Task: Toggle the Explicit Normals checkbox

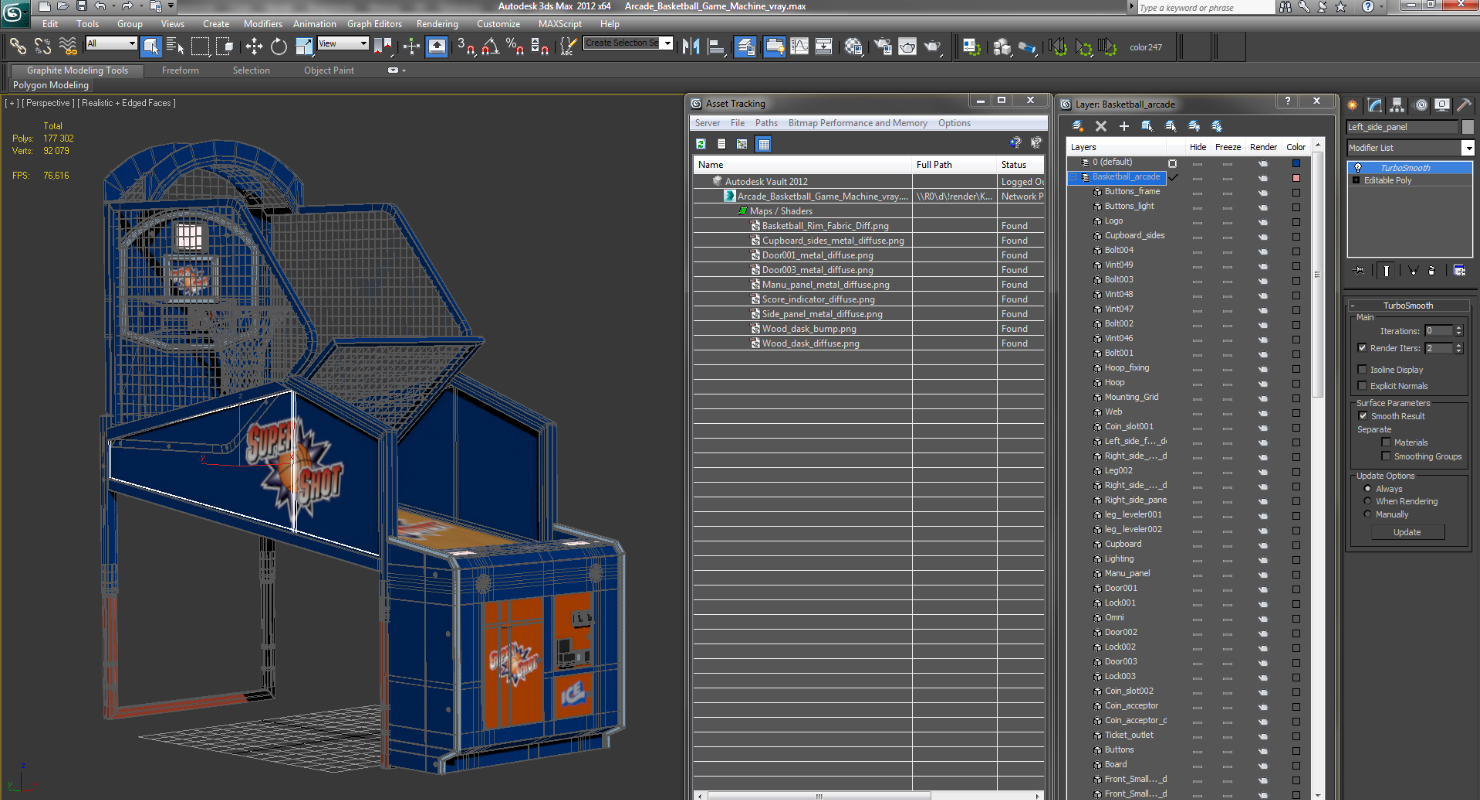Action: coord(1362,386)
